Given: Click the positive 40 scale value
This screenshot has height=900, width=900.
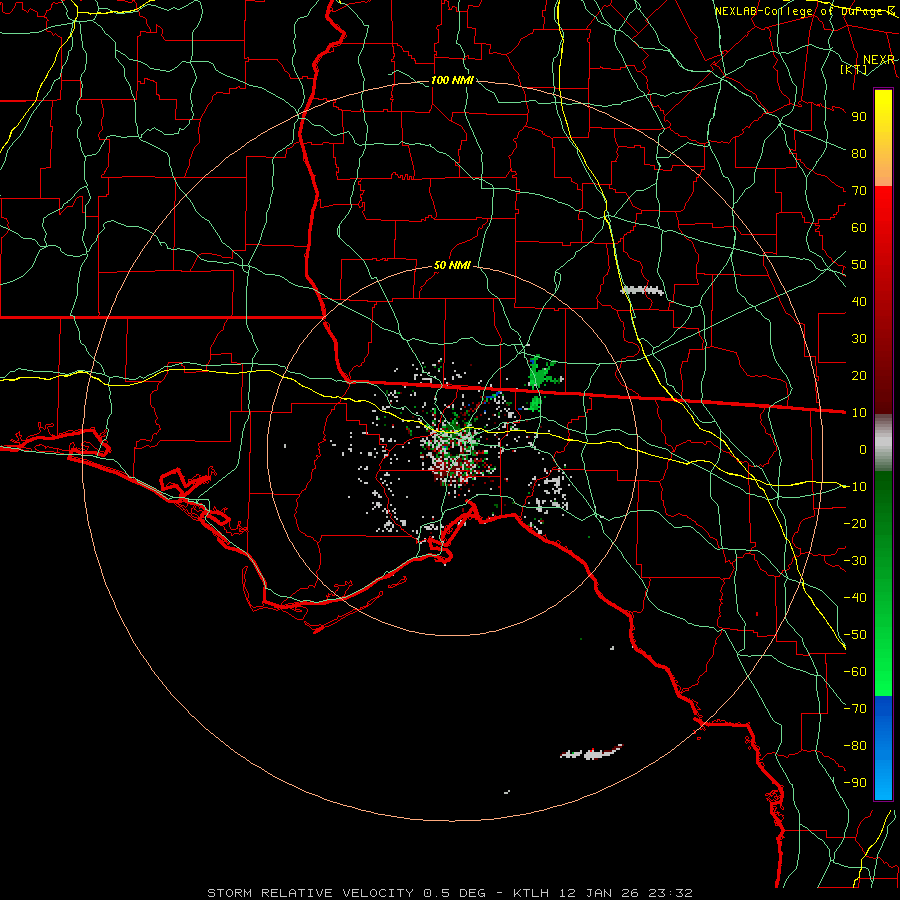Looking at the screenshot, I should [859, 301].
